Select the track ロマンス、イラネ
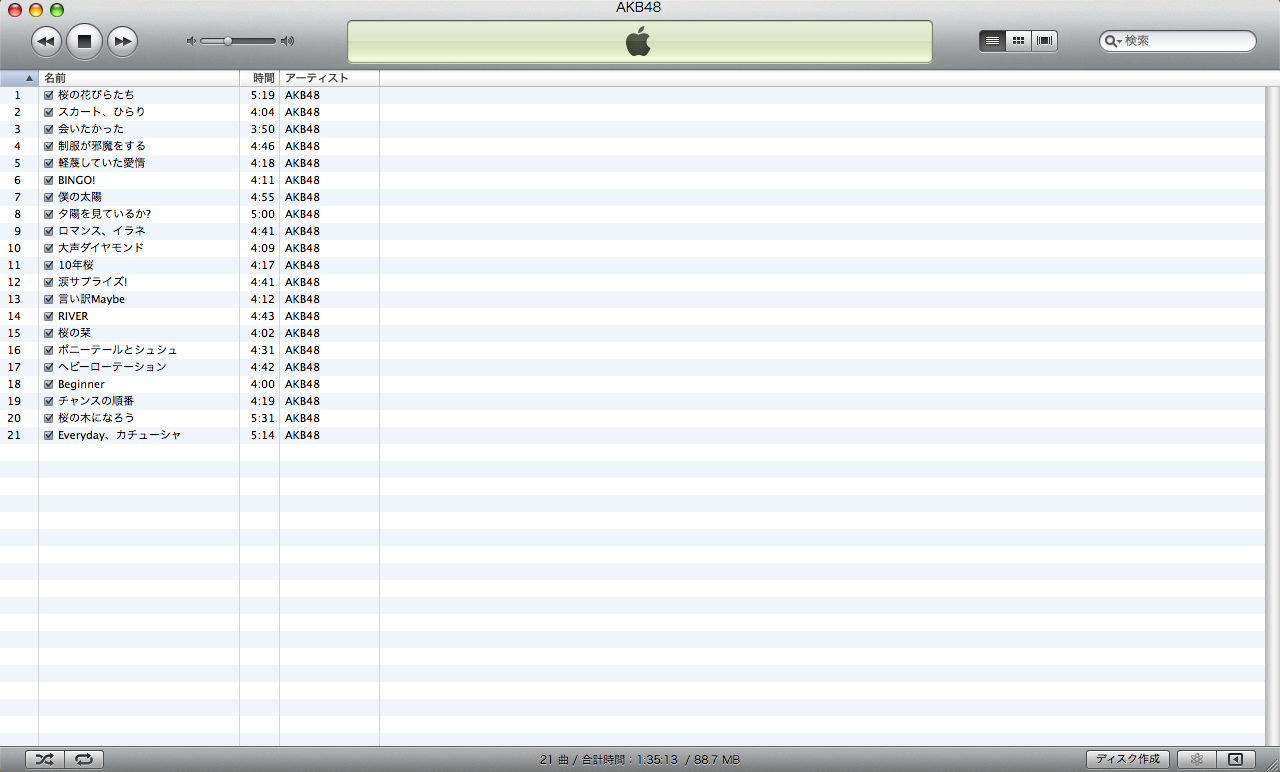Screen dimensions: 1280x772 tap(101, 231)
